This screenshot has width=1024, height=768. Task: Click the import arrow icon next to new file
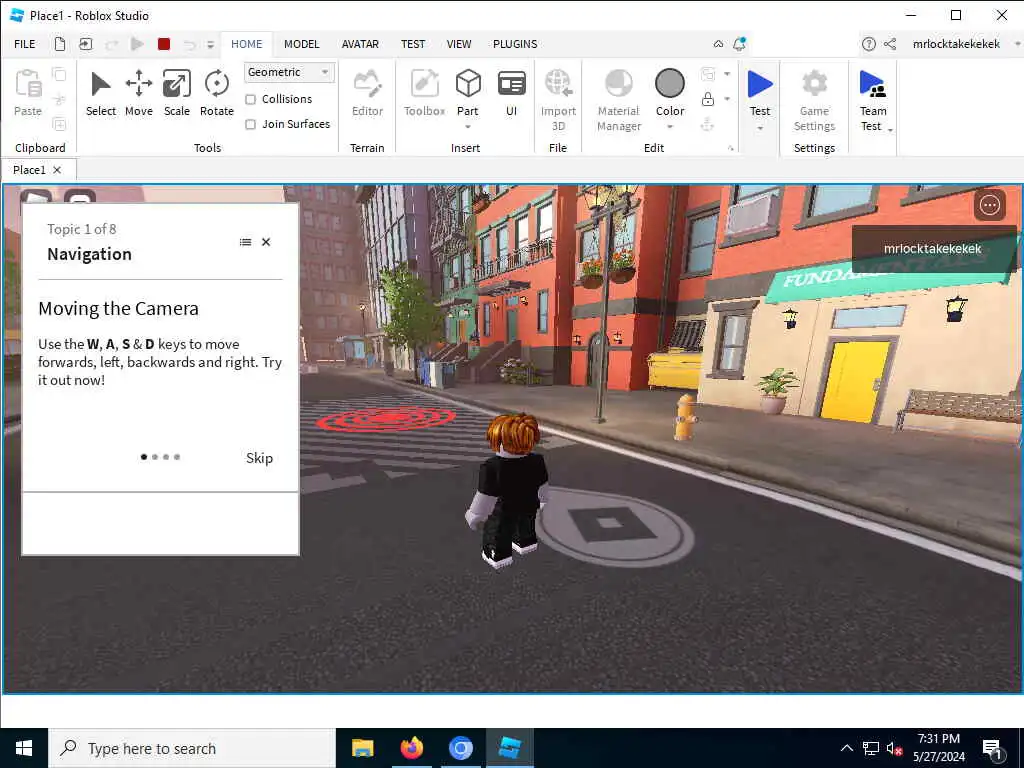(86, 44)
